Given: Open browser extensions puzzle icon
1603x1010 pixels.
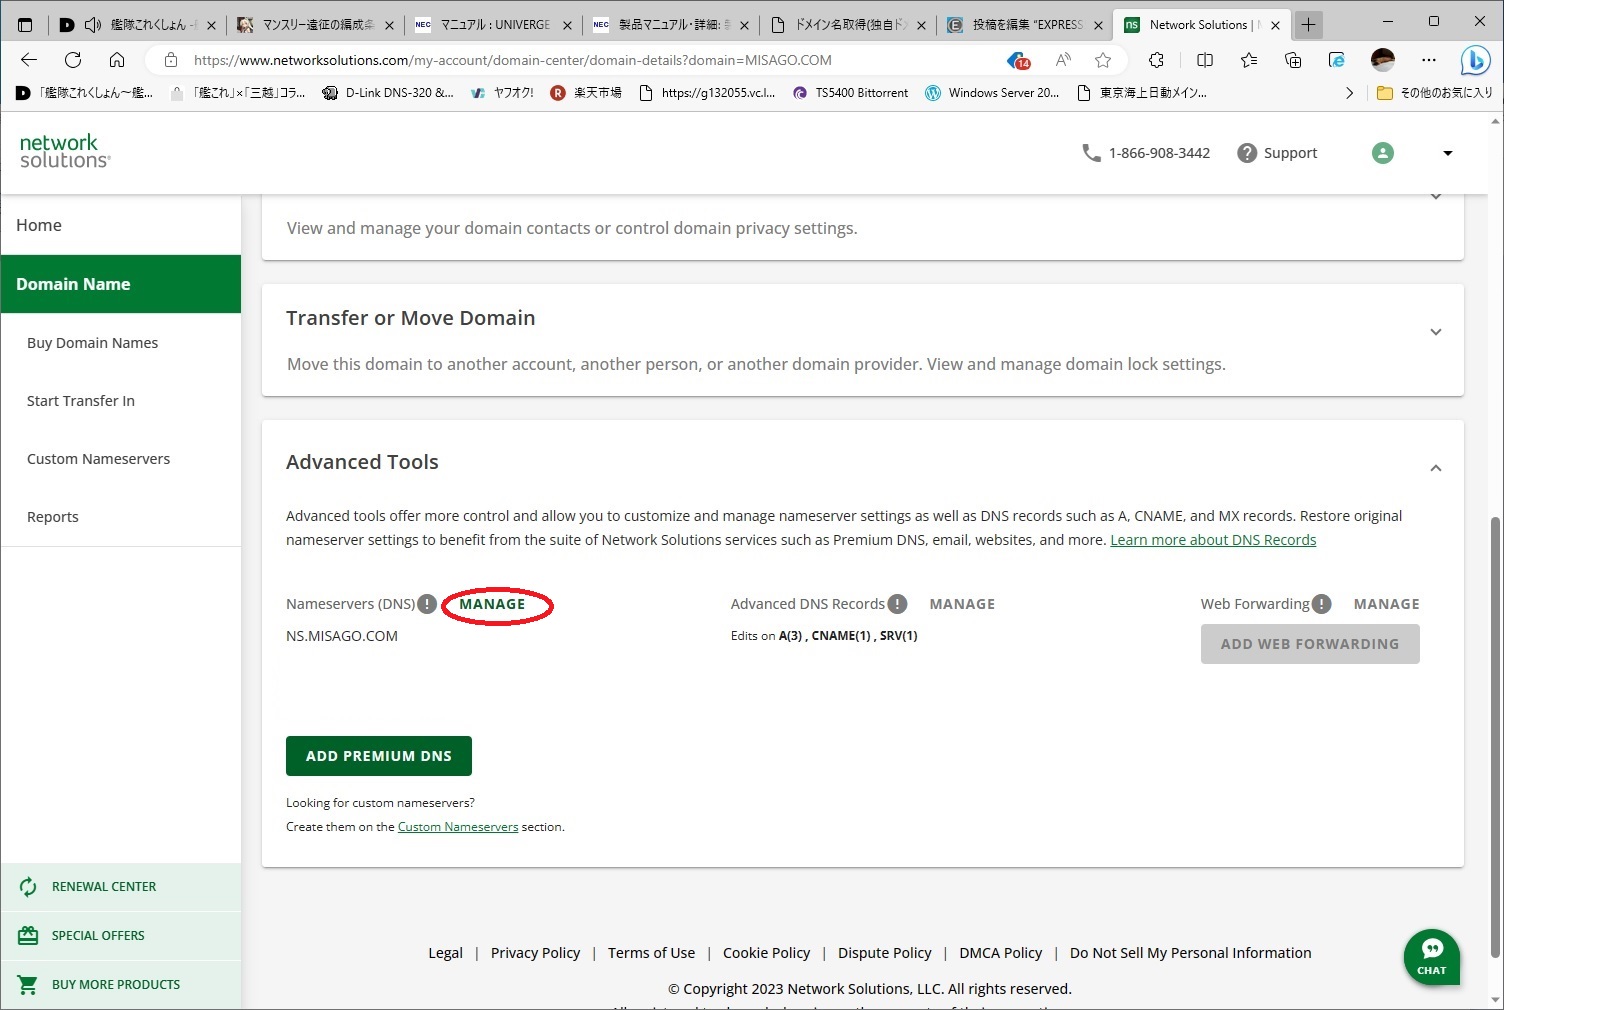Looking at the screenshot, I should pos(1157,60).
